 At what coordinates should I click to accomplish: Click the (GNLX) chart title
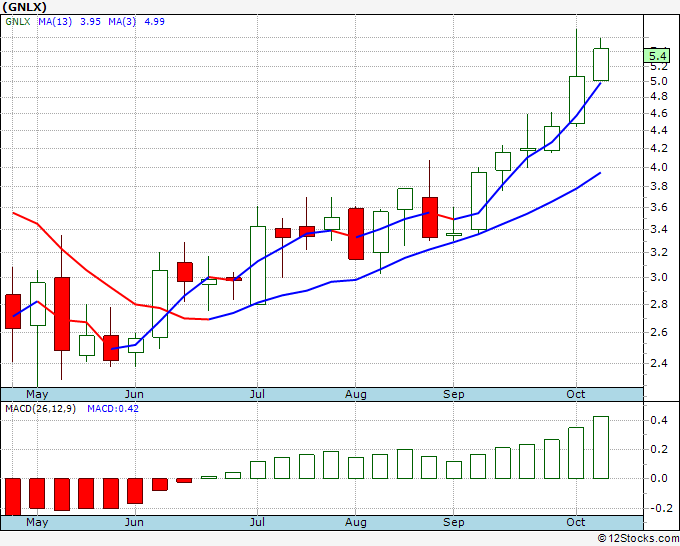click(x=24, y=7)
